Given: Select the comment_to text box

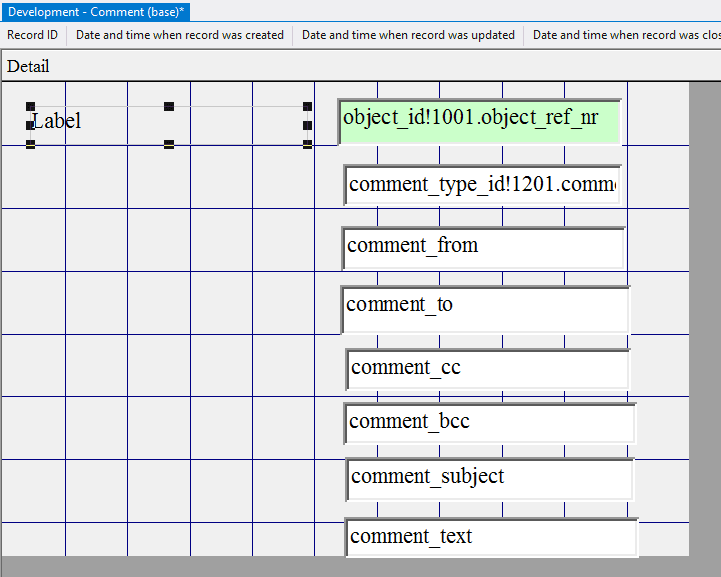Looking at the screenshot, I should click(485, 309).
